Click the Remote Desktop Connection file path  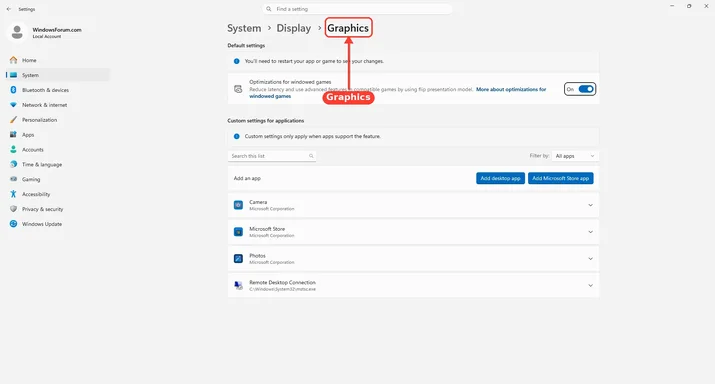pos(282,289)
